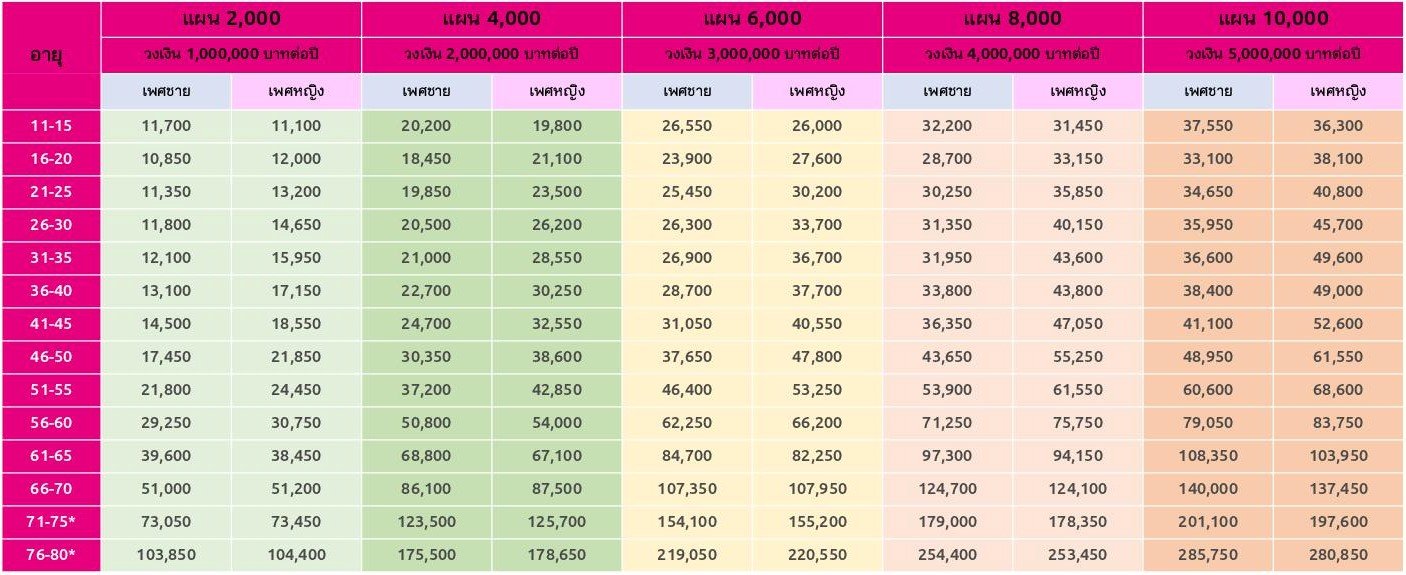Click the 11,700 premium cell
The width and height of the screenshot is (1406, 575).
click(166, 126)
